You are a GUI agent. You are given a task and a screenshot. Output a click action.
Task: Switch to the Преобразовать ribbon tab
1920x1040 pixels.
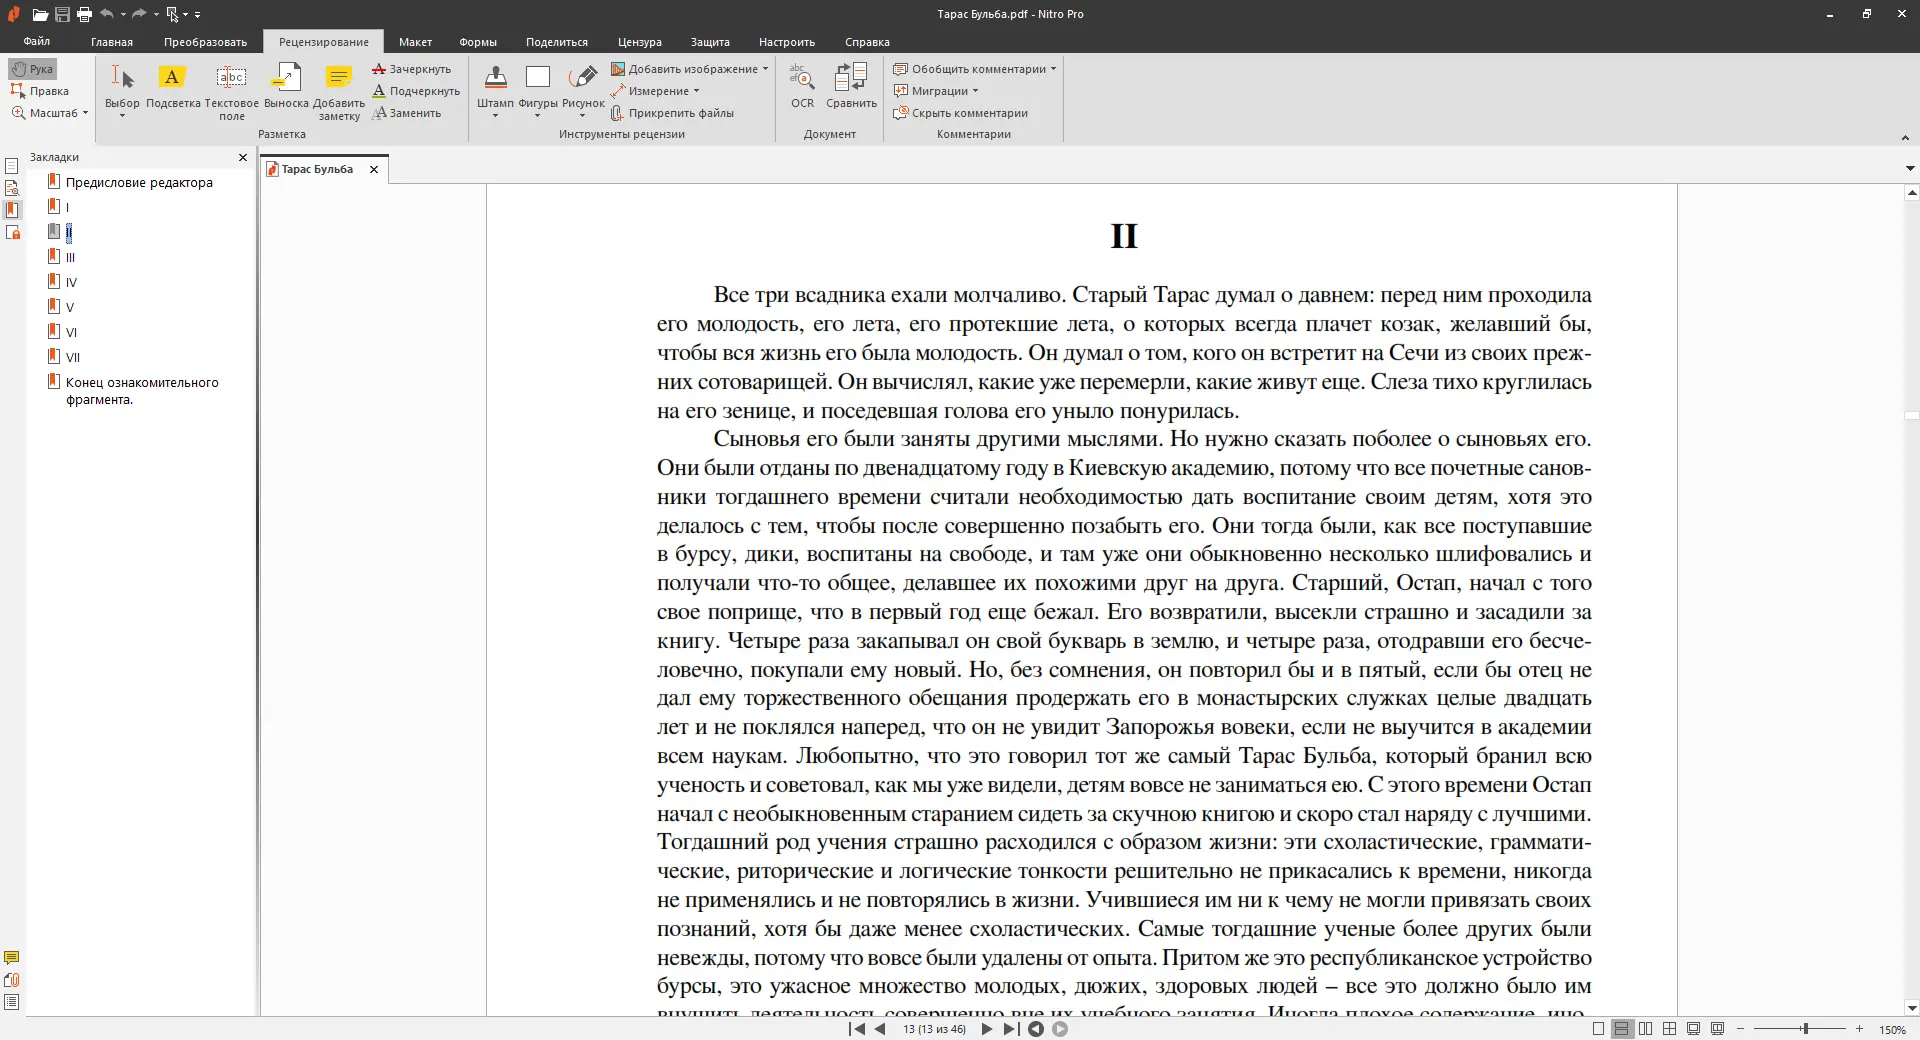(205, 42)
